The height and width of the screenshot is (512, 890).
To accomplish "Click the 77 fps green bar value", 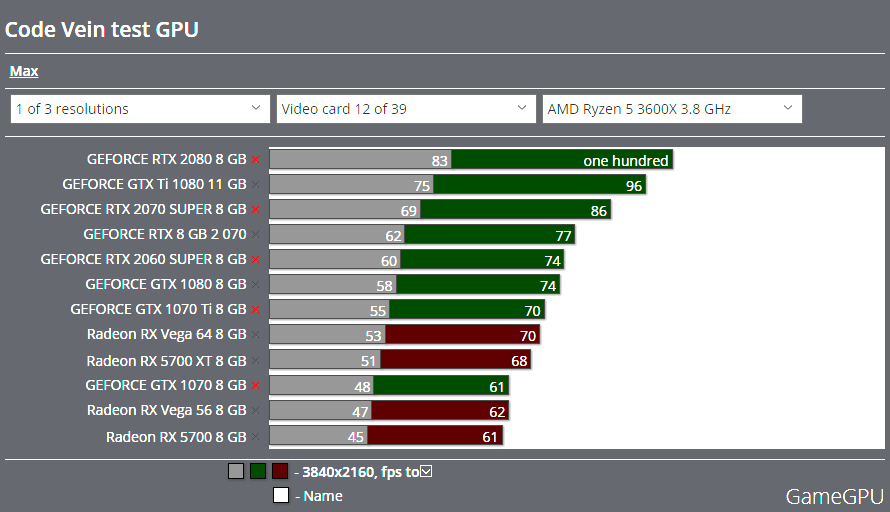I will click(563, 236).
